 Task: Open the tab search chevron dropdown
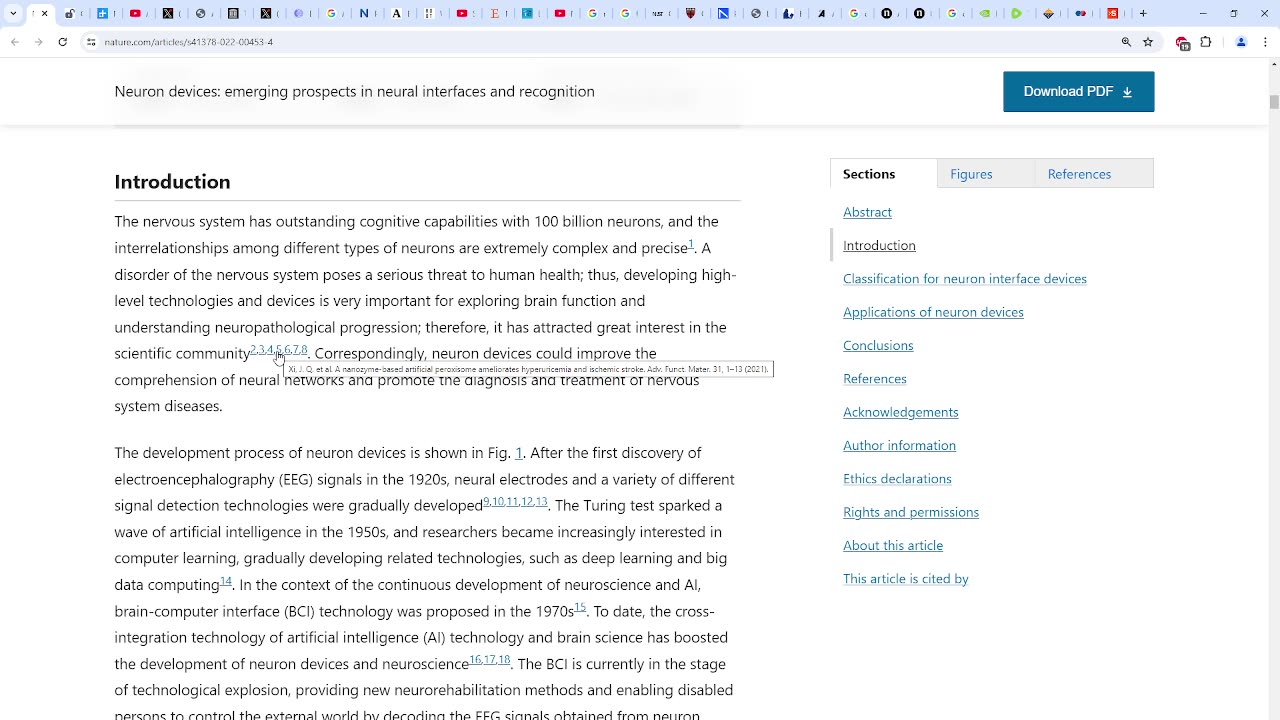(x=13, y=14)
